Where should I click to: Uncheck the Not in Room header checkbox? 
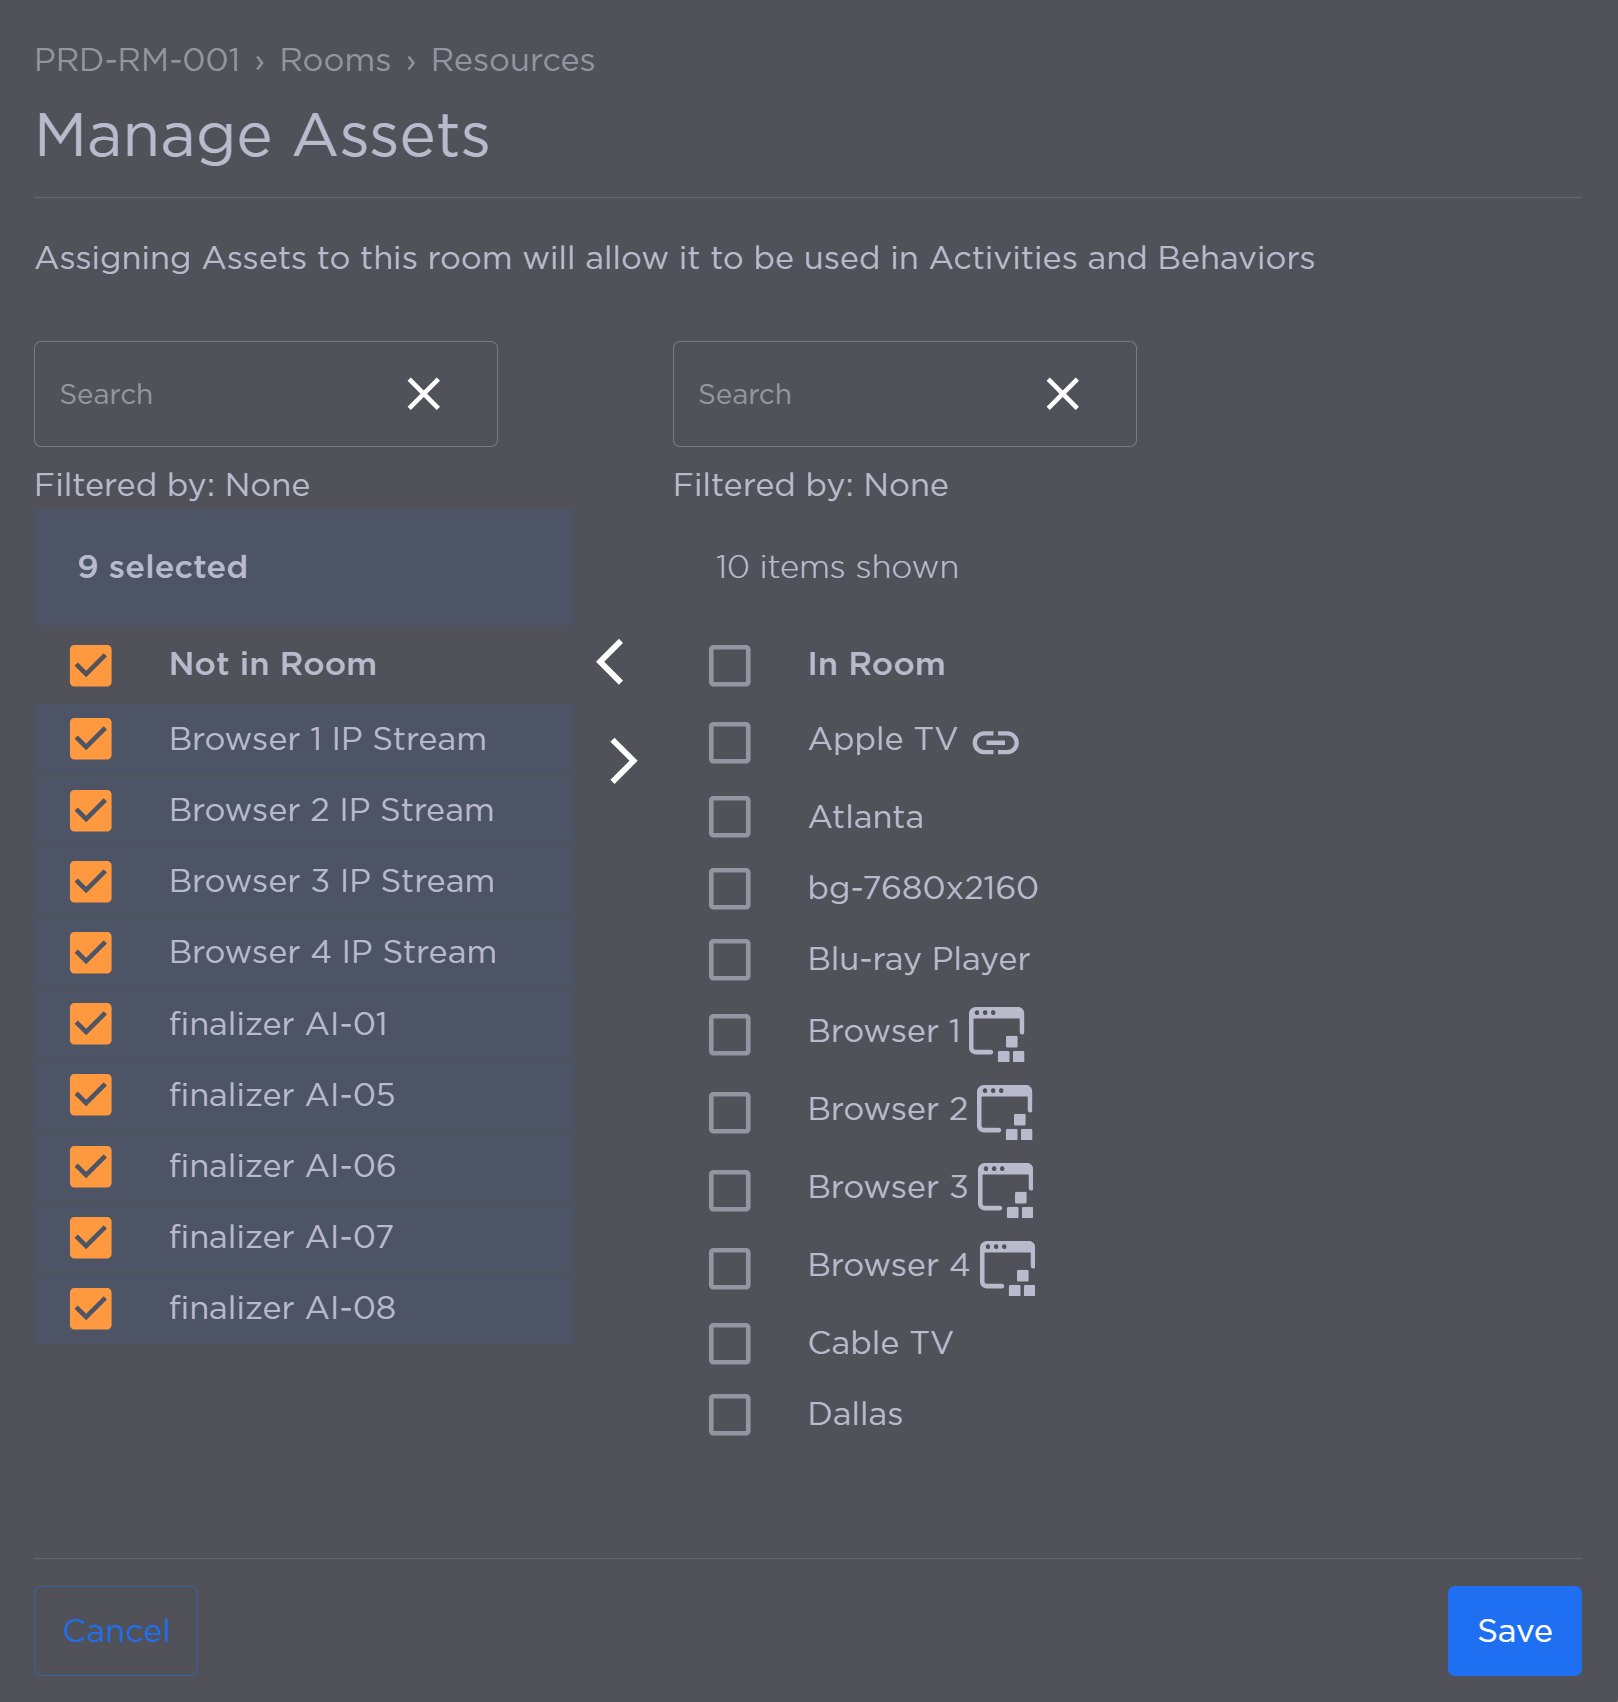tap(90, 665)
